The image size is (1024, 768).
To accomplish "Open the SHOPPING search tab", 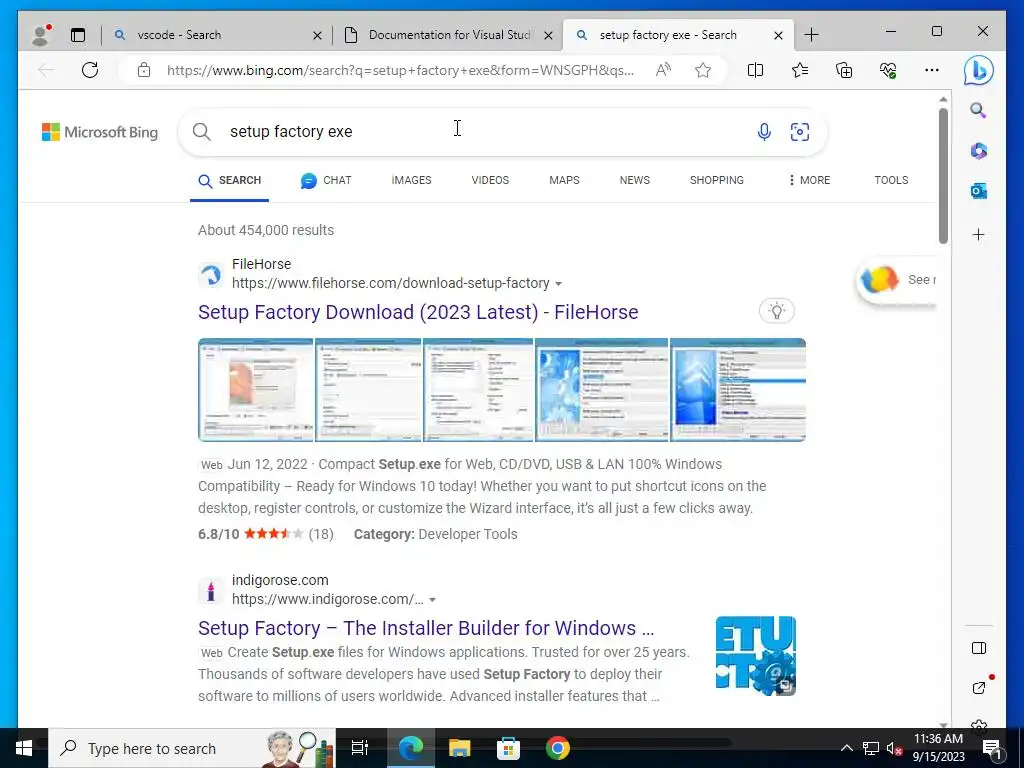I will click(x=716, y=180).
